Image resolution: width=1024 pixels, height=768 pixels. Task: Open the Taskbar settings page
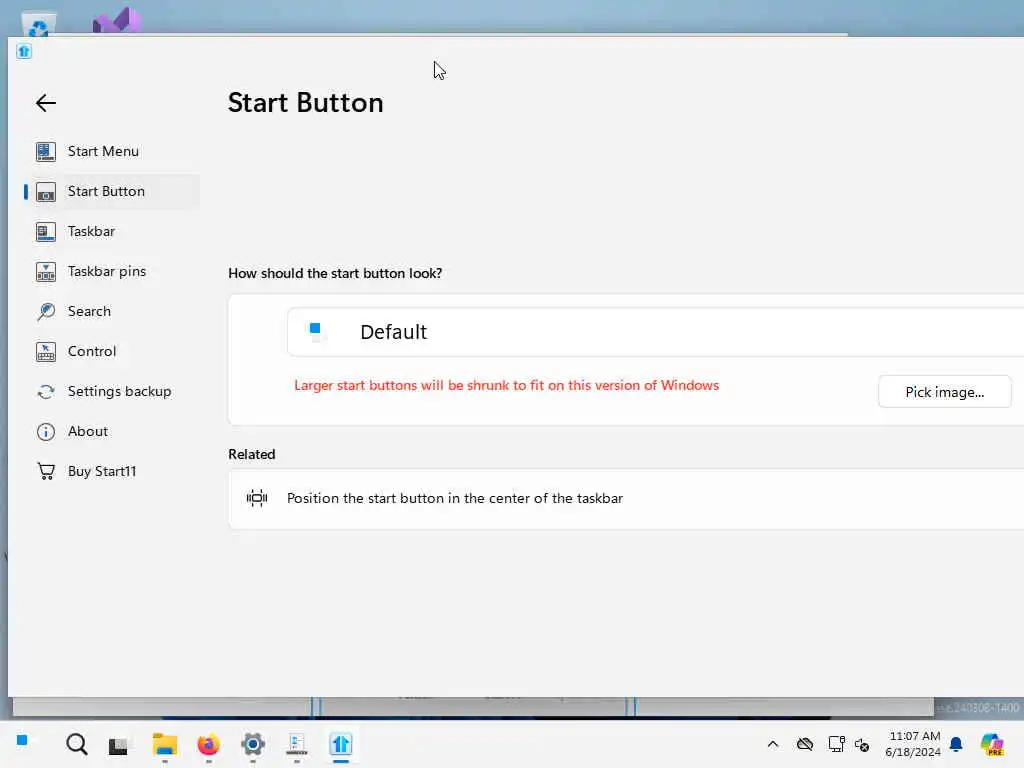[x=111, y=231]
